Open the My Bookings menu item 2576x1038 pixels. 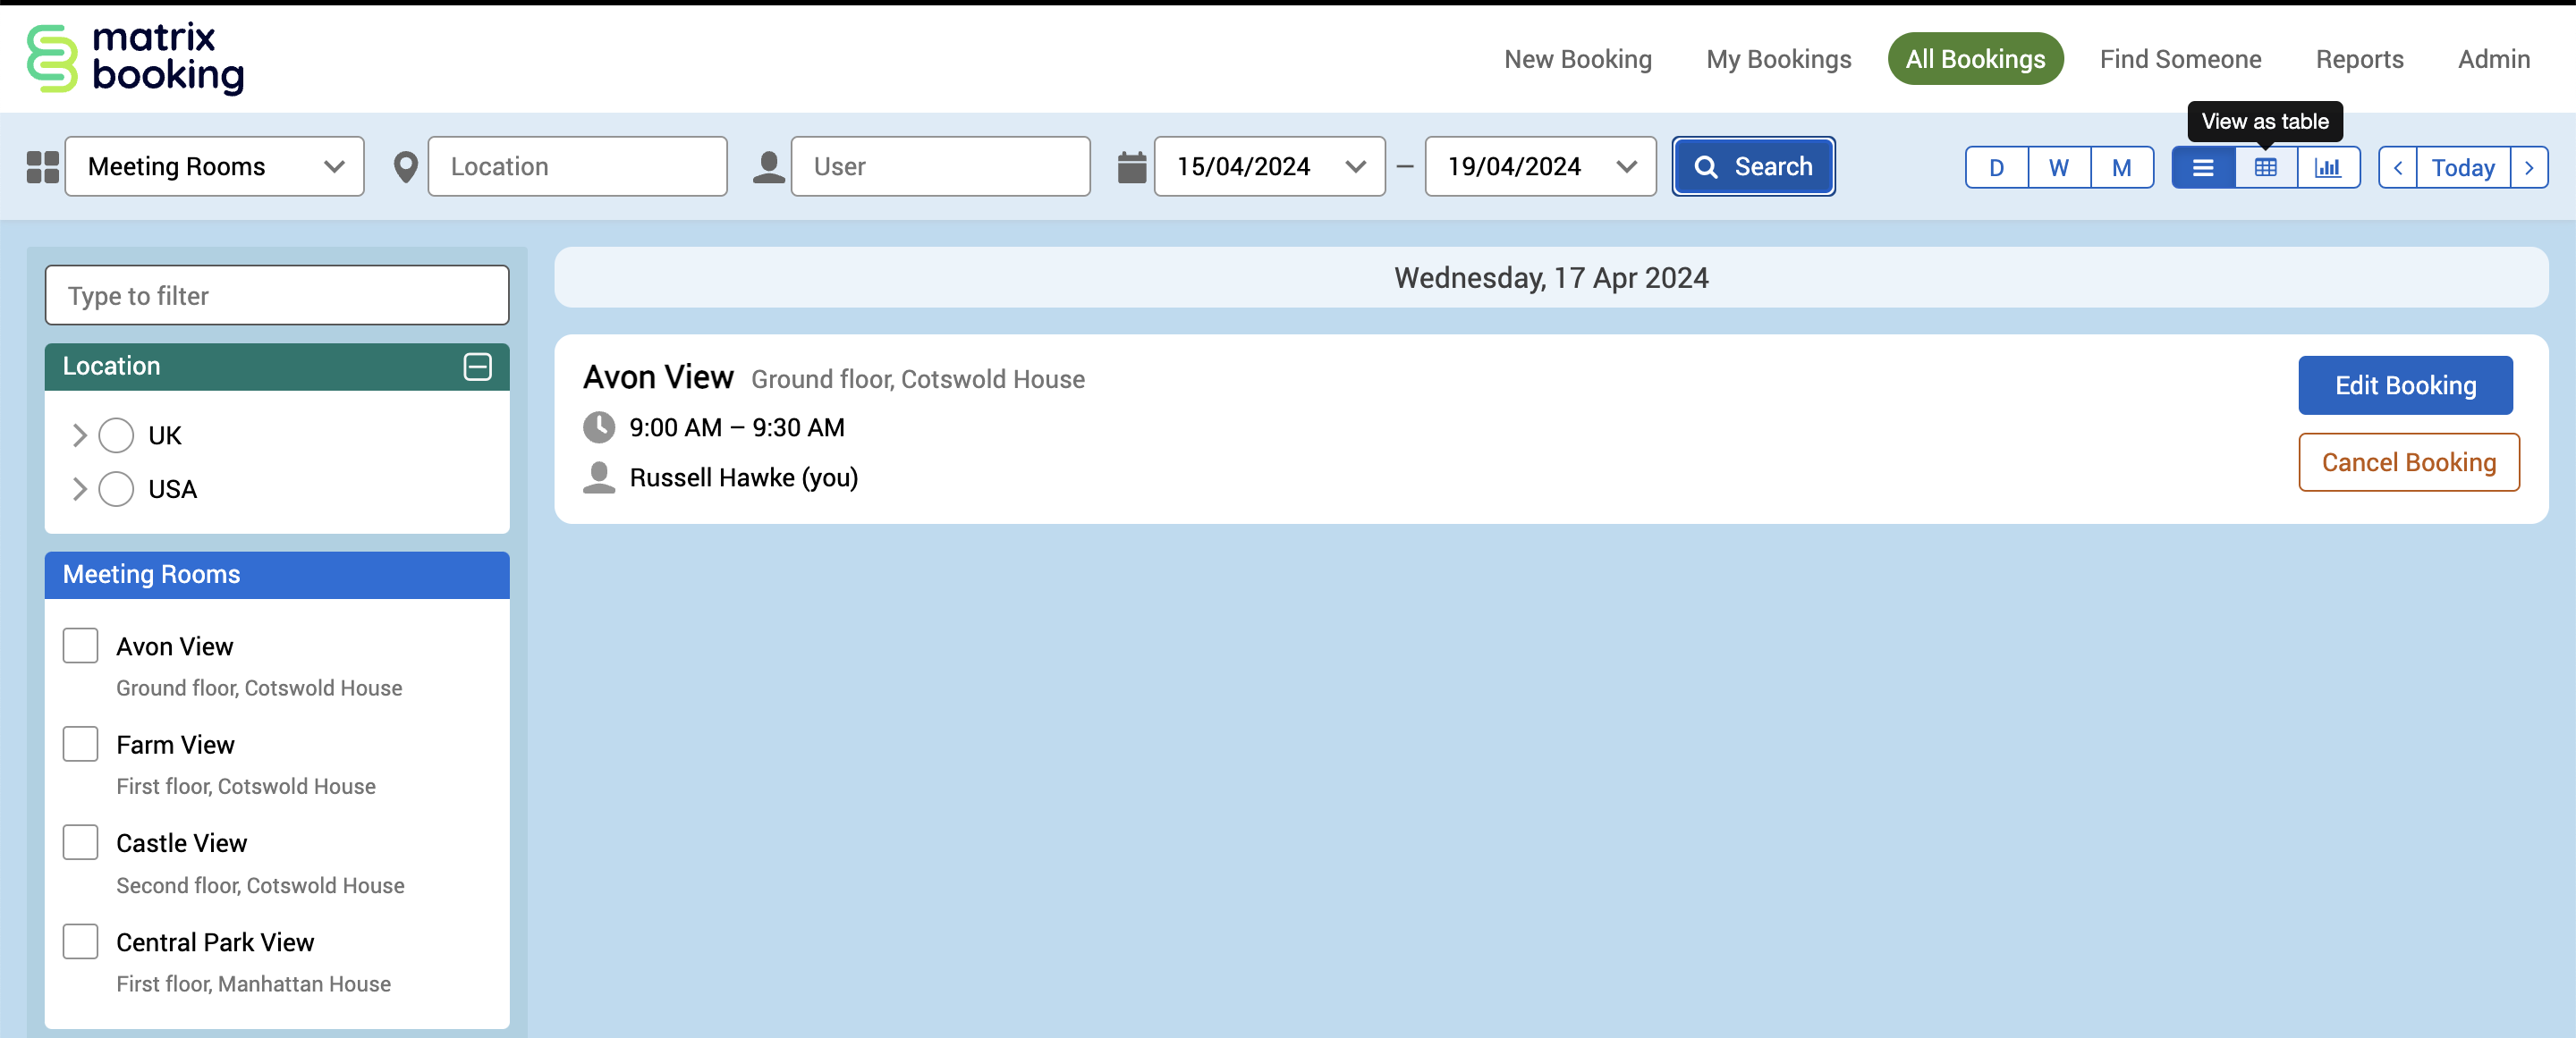[x=1778, y=59]
